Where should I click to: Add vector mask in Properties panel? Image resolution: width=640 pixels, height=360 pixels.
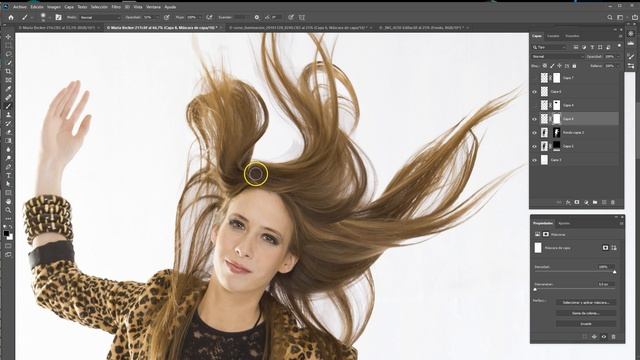coord(614,248)
